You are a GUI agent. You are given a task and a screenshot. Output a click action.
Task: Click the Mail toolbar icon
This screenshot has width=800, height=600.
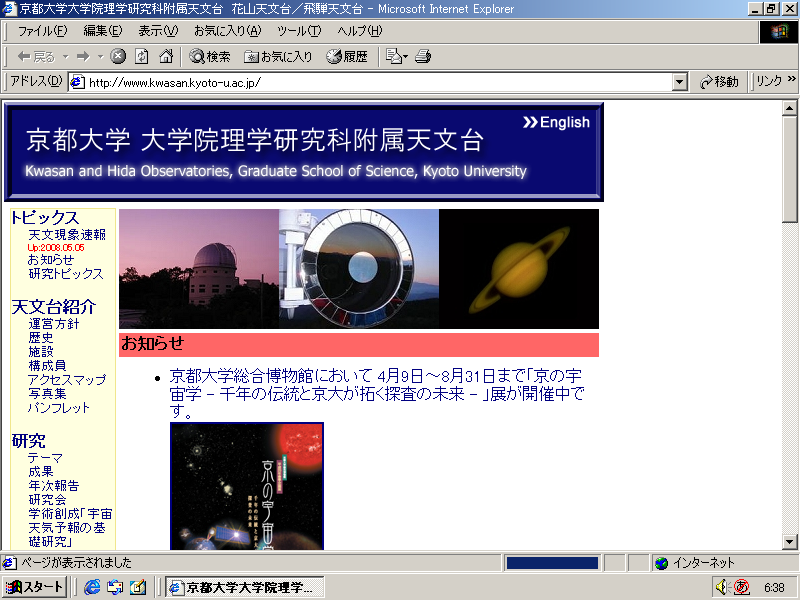[393, 57]
